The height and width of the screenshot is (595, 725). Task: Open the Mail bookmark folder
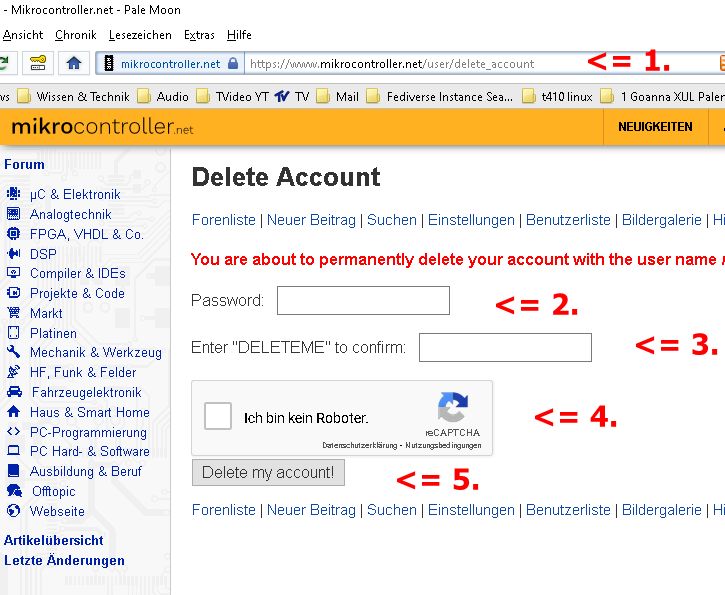coord(338,97)
